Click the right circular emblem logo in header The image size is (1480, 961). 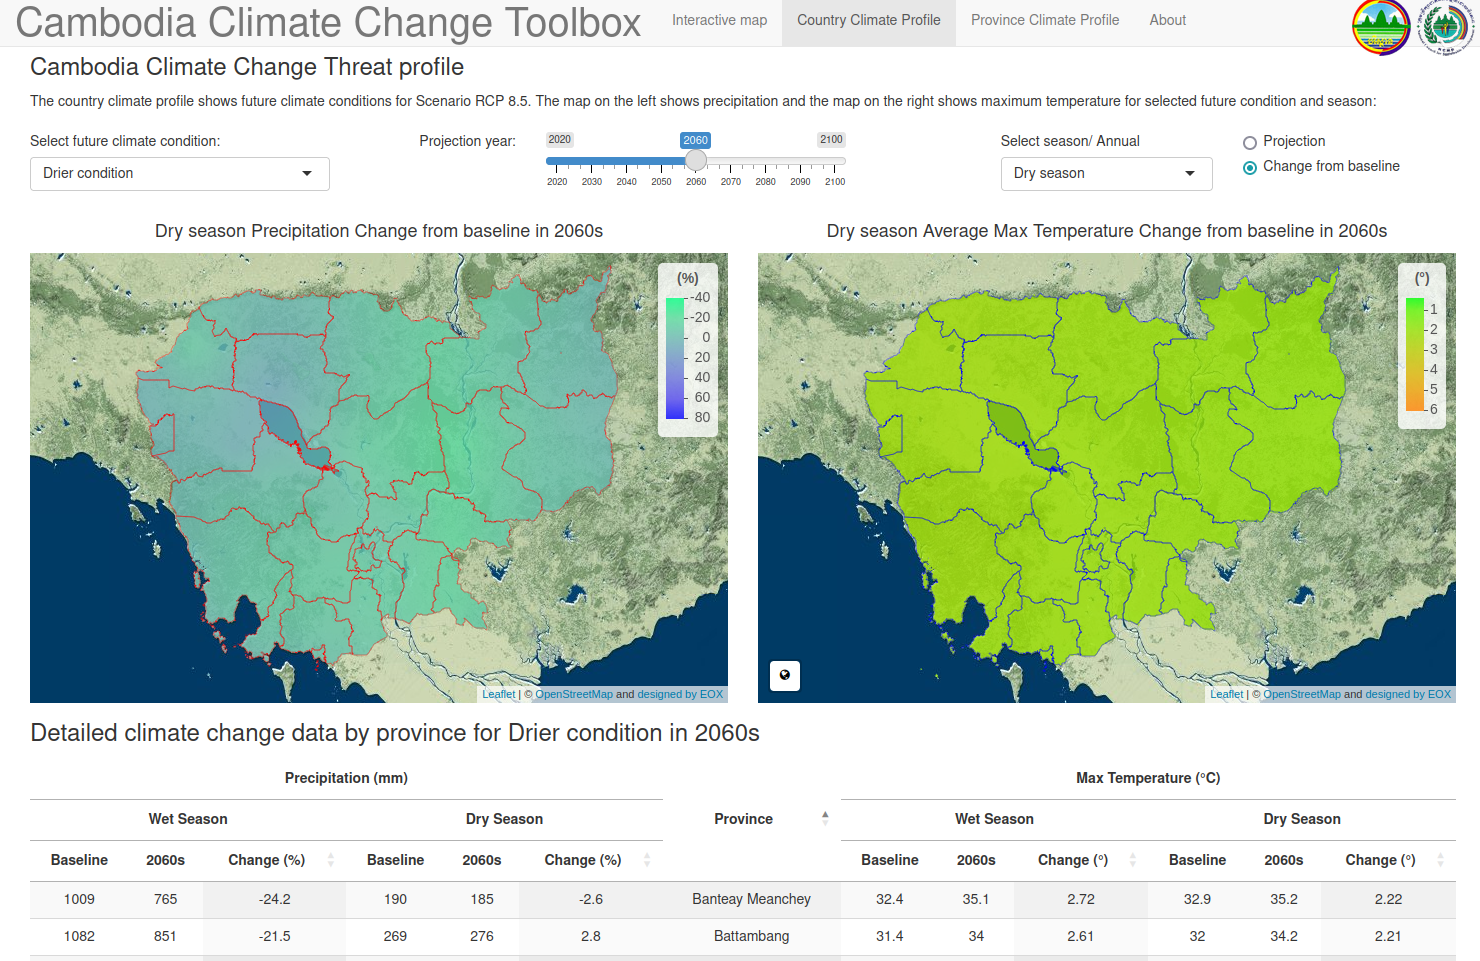1445,27
